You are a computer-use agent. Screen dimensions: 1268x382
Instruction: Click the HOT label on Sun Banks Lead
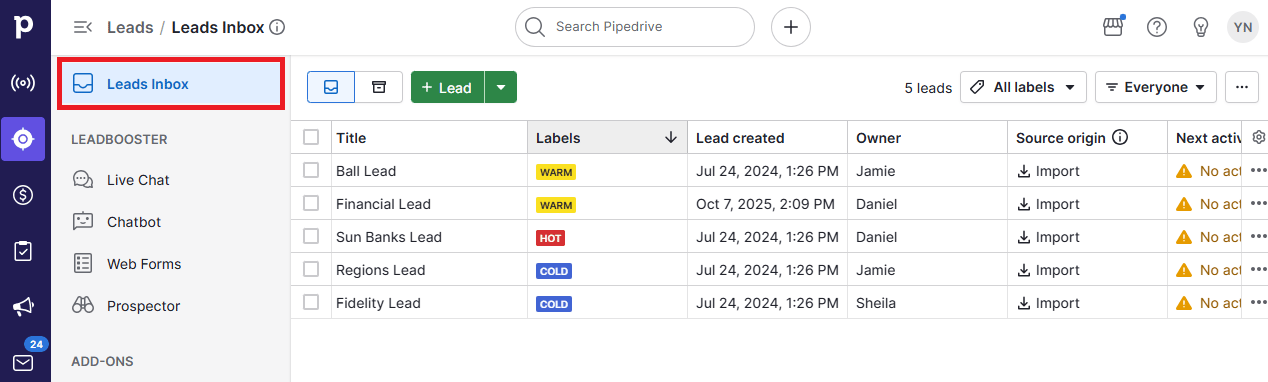(550, 238)
